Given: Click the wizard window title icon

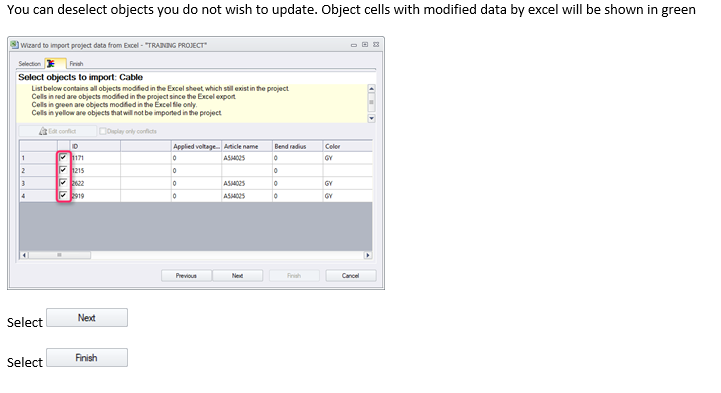Looking at the screenshot, I should (x=15, y=45).
